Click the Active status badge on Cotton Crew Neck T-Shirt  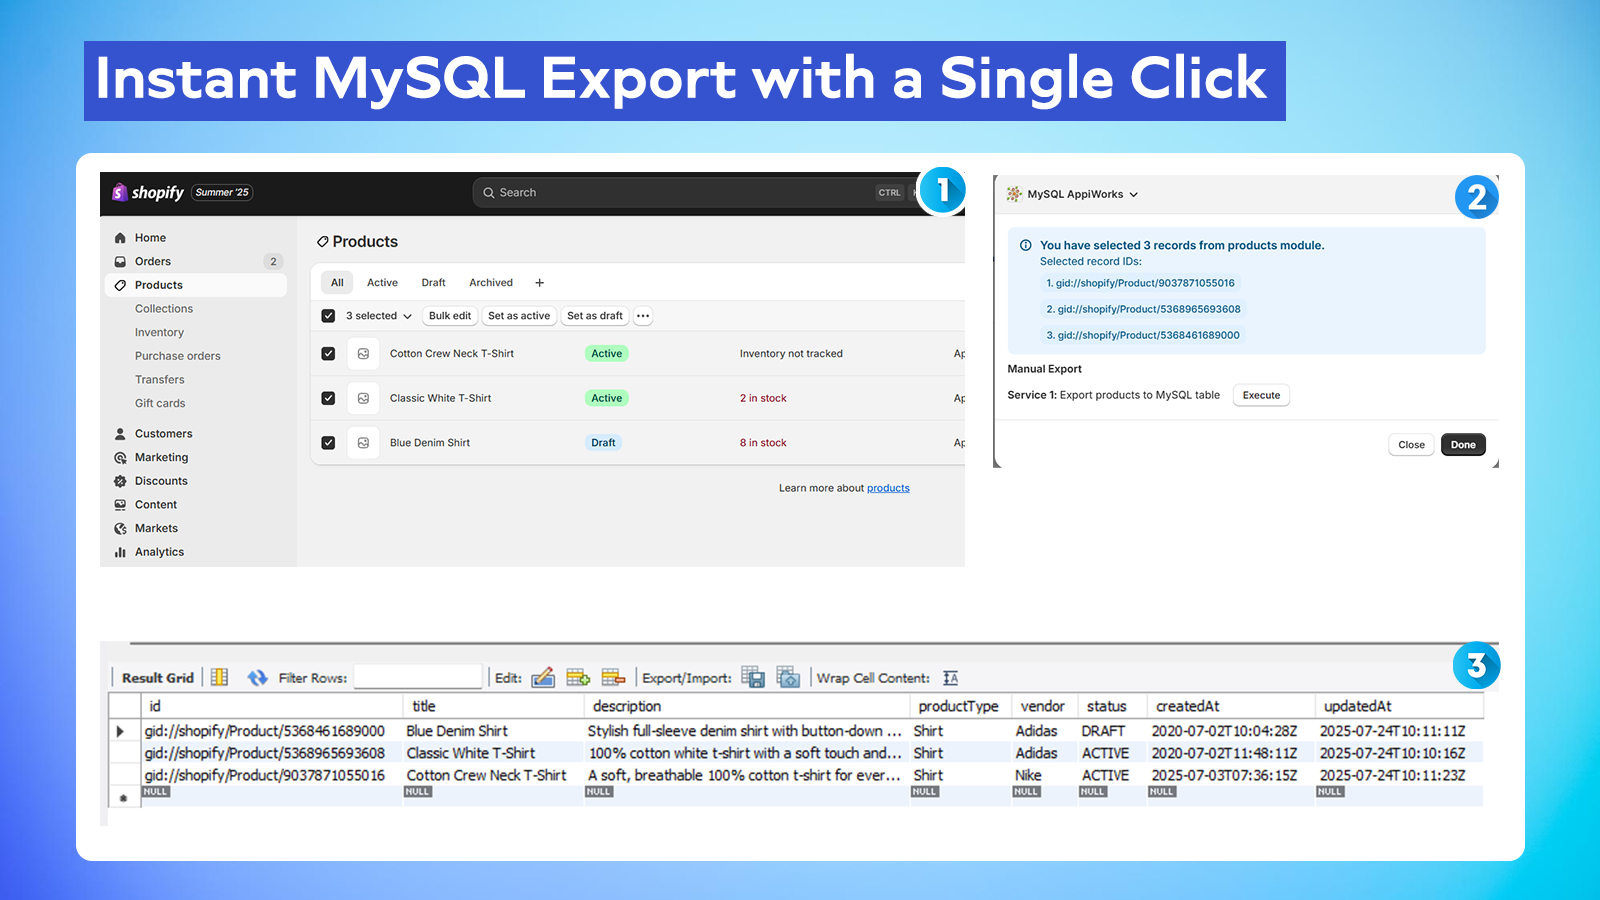[606, 353]
